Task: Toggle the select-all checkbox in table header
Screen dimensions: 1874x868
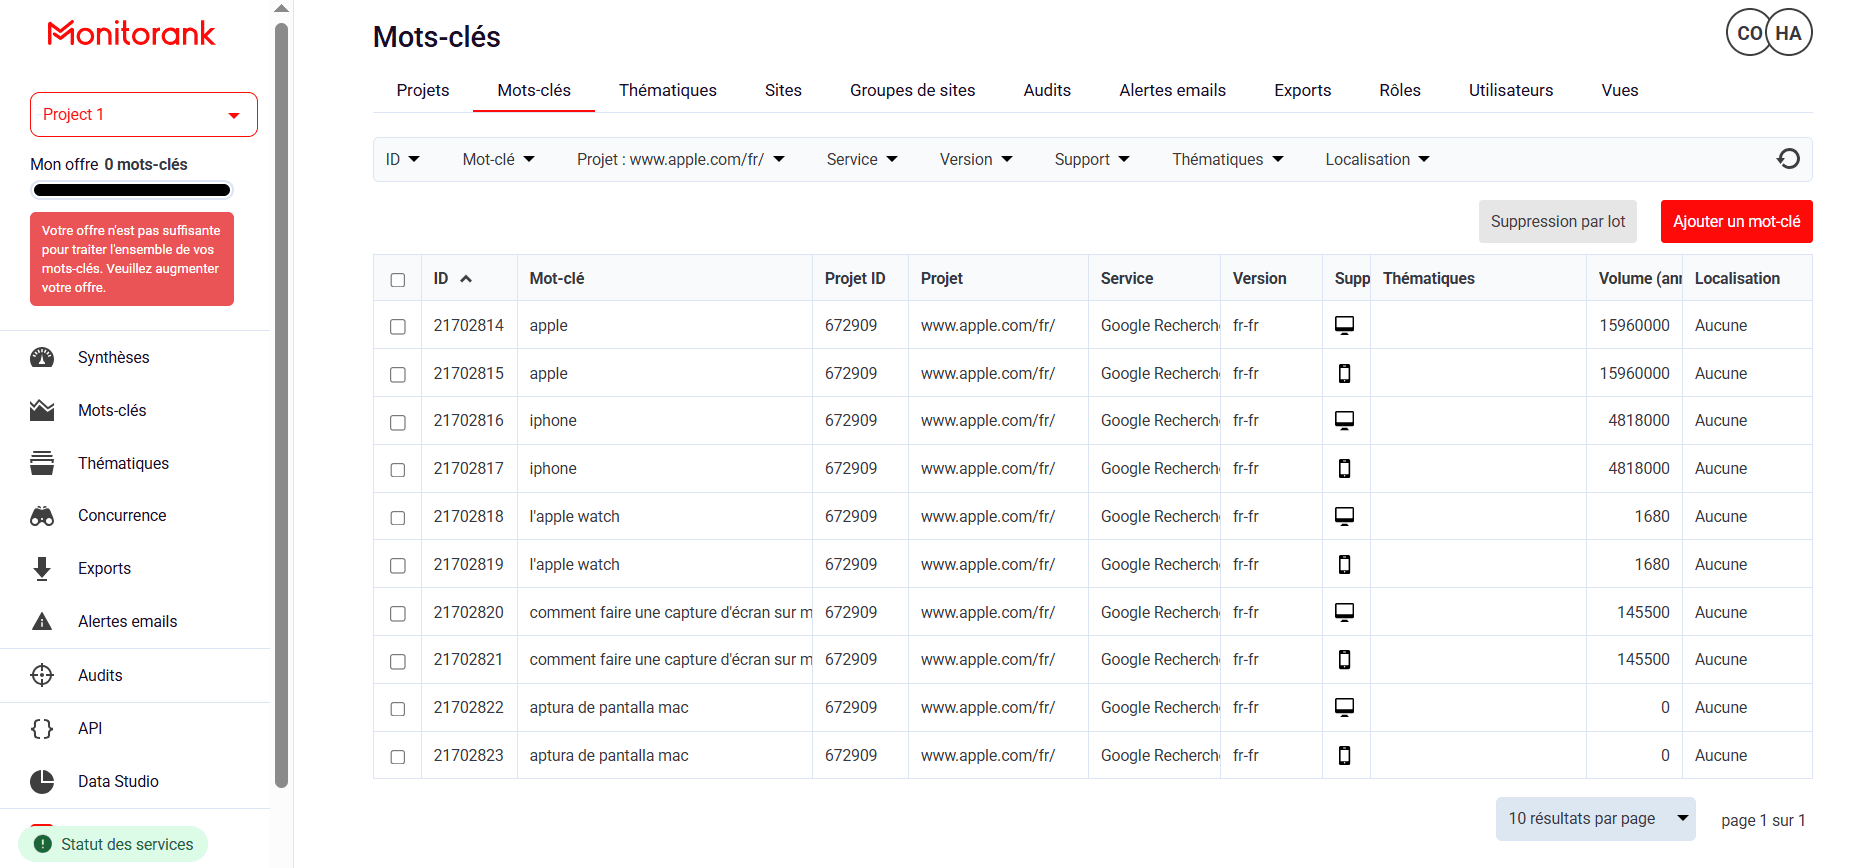Action: coord(398,280)
